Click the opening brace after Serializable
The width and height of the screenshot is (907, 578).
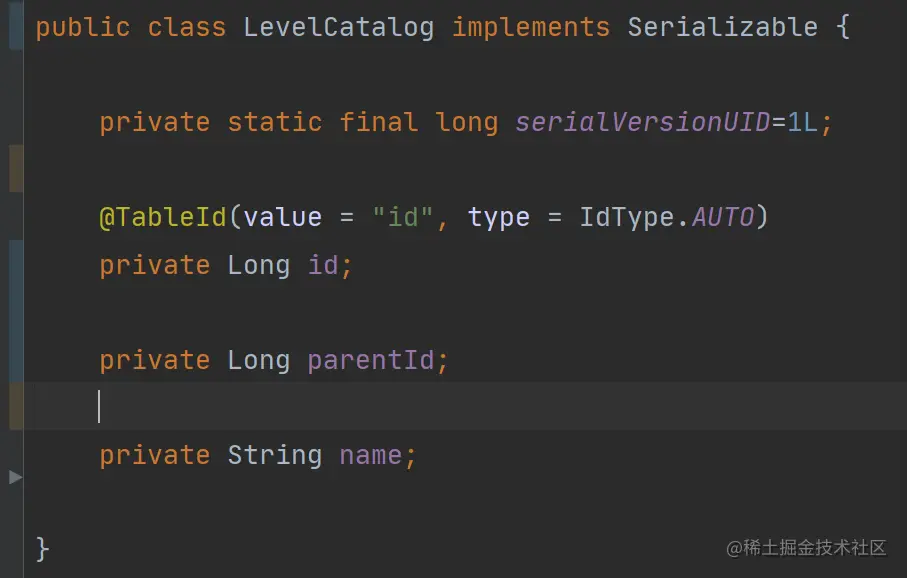(x=843, y=27)
